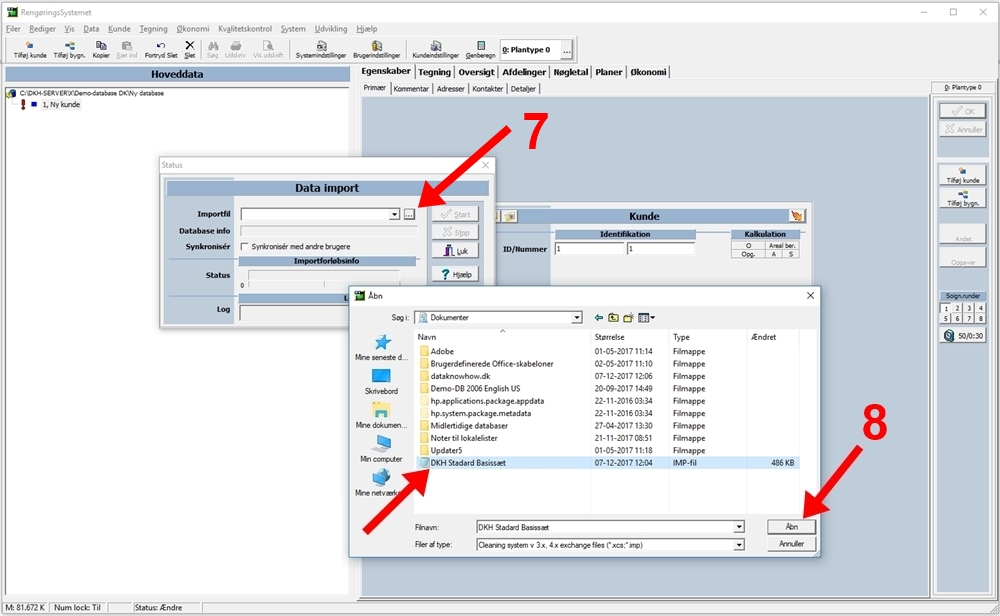Select the Updater5 folder
The width and height of the screenshot is (1000, 616).
click(441, 450)
